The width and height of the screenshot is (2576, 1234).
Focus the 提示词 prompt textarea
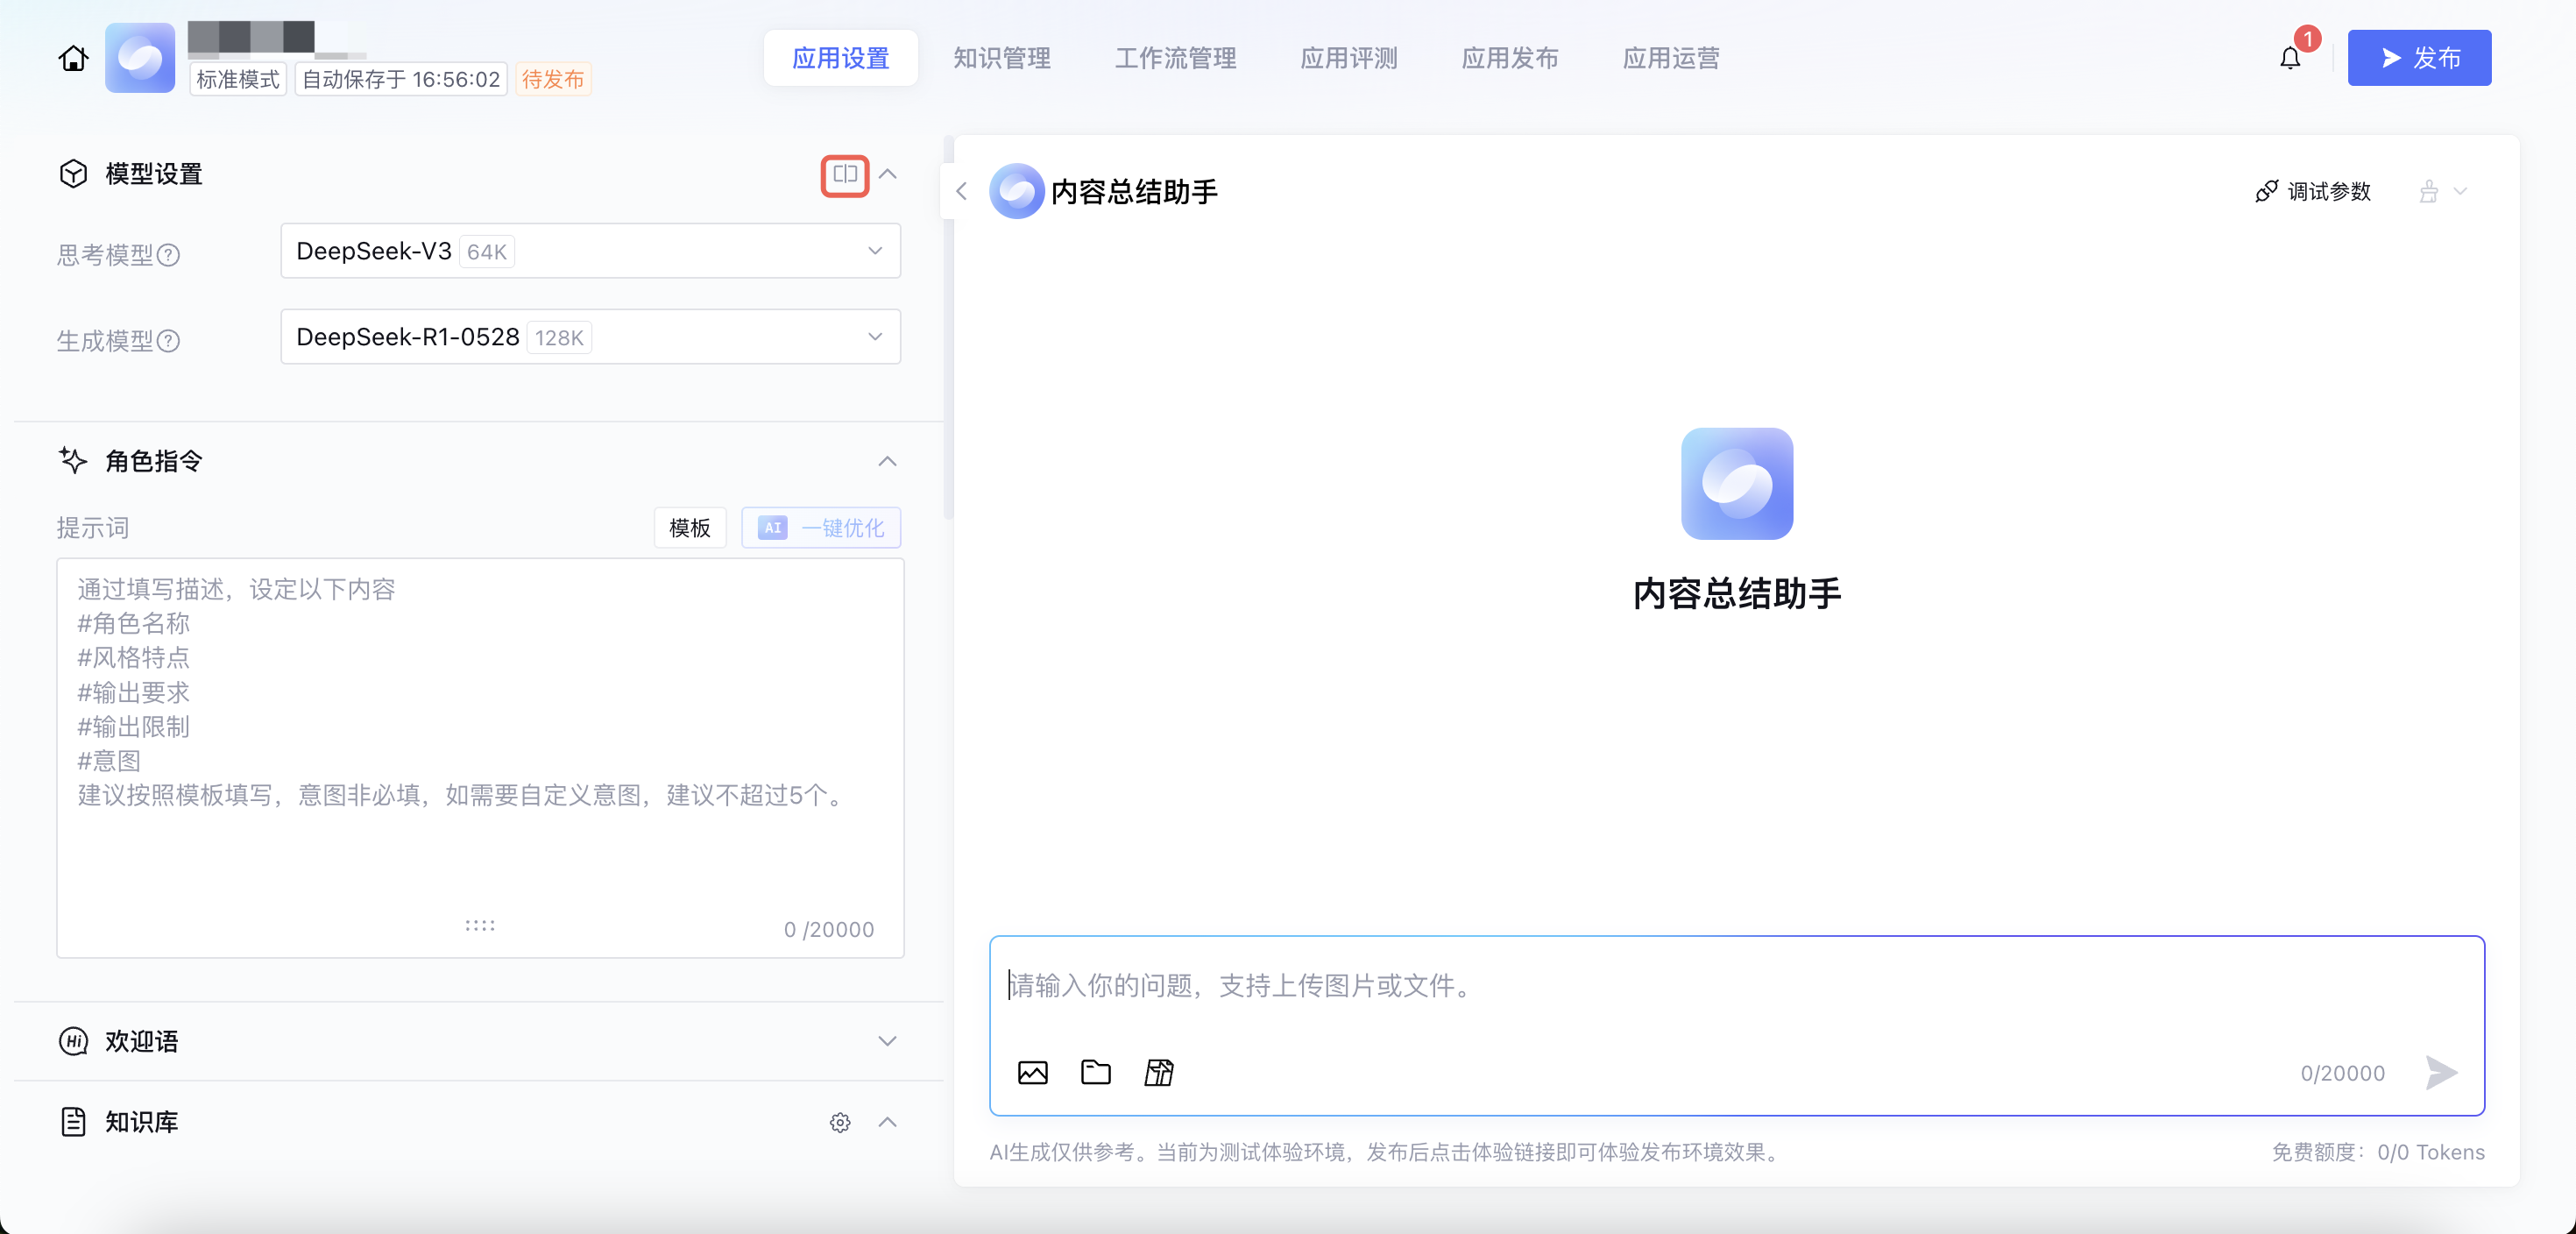pyautogui.click(x=480, y=758)
